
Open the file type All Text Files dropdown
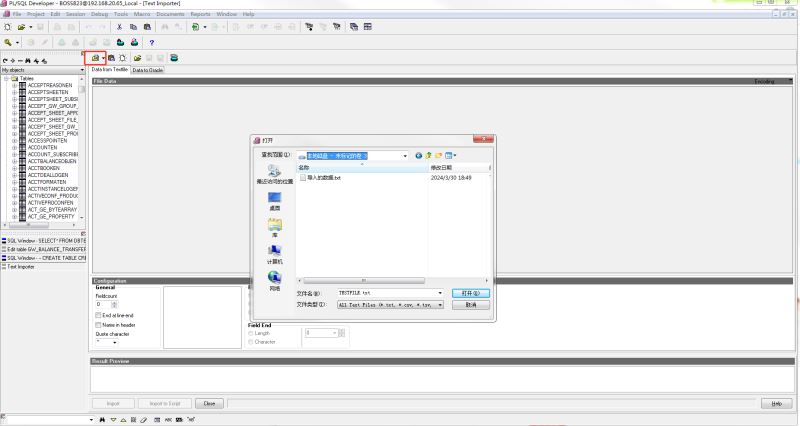[x=440, y=305]
